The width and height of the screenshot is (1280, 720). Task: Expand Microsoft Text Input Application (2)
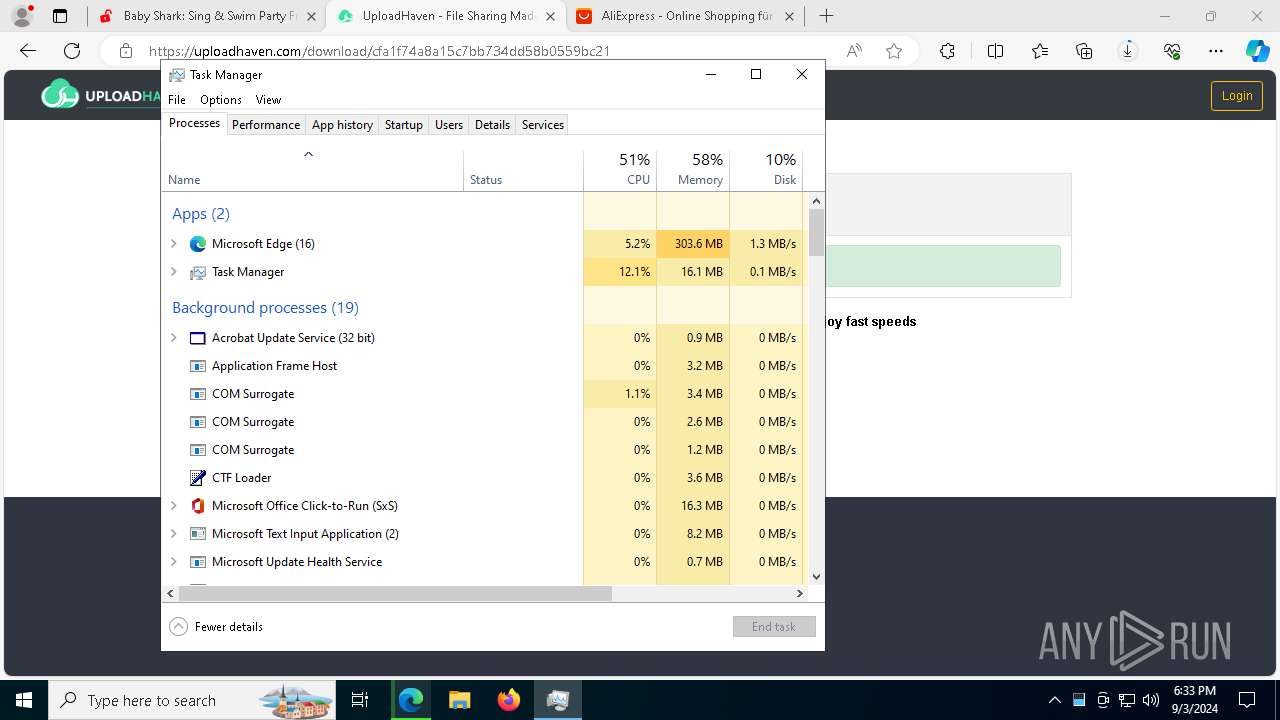174,534
